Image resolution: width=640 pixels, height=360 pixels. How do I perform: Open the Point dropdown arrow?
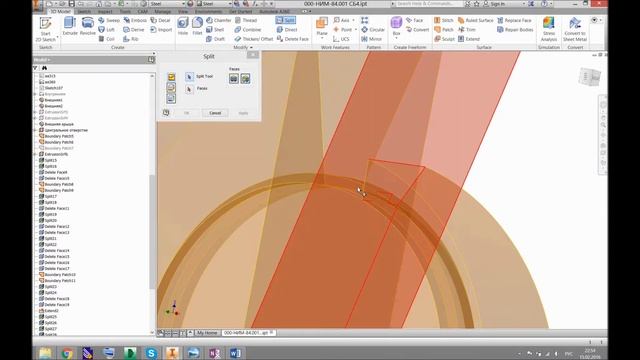[356, 30]
